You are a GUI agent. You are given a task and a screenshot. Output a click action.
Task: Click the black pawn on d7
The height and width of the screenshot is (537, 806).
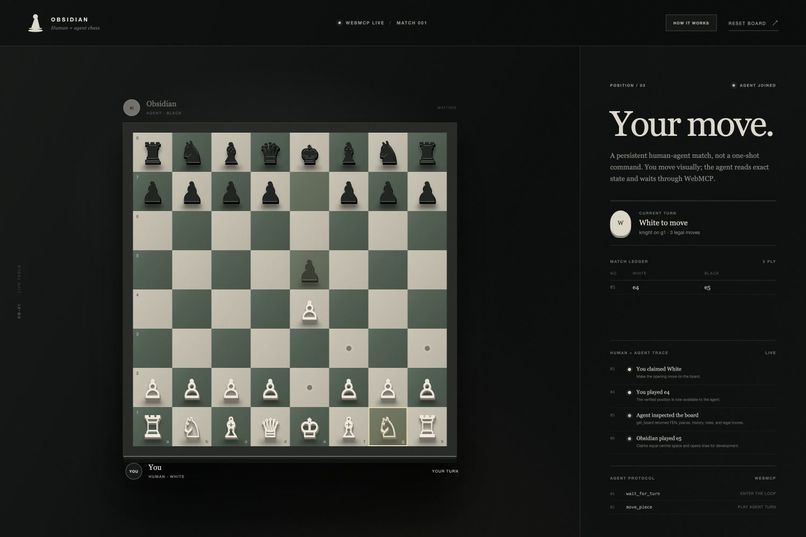click(x=270, y=192)
